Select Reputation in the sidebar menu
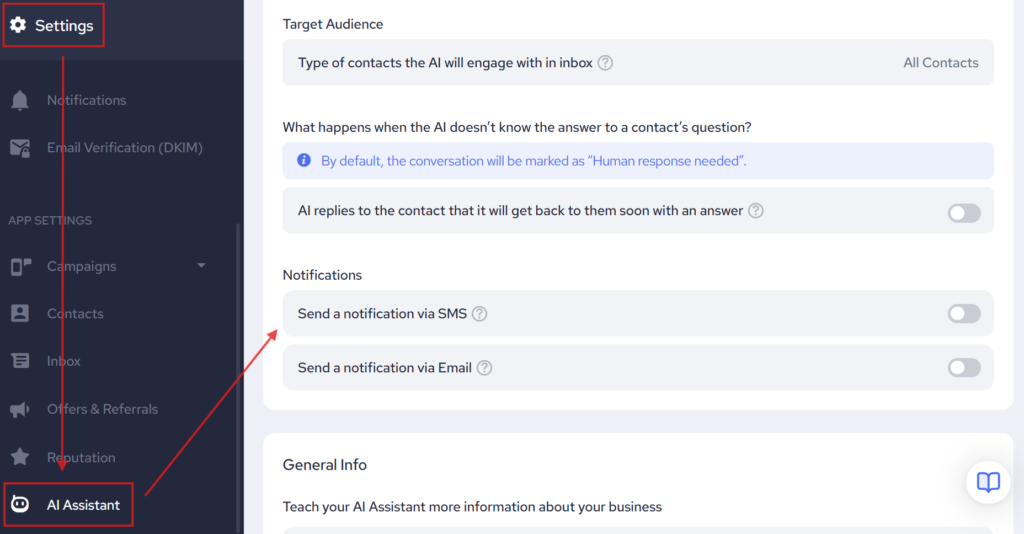This screenshot has width=1024, height=534. coord(81,457)
